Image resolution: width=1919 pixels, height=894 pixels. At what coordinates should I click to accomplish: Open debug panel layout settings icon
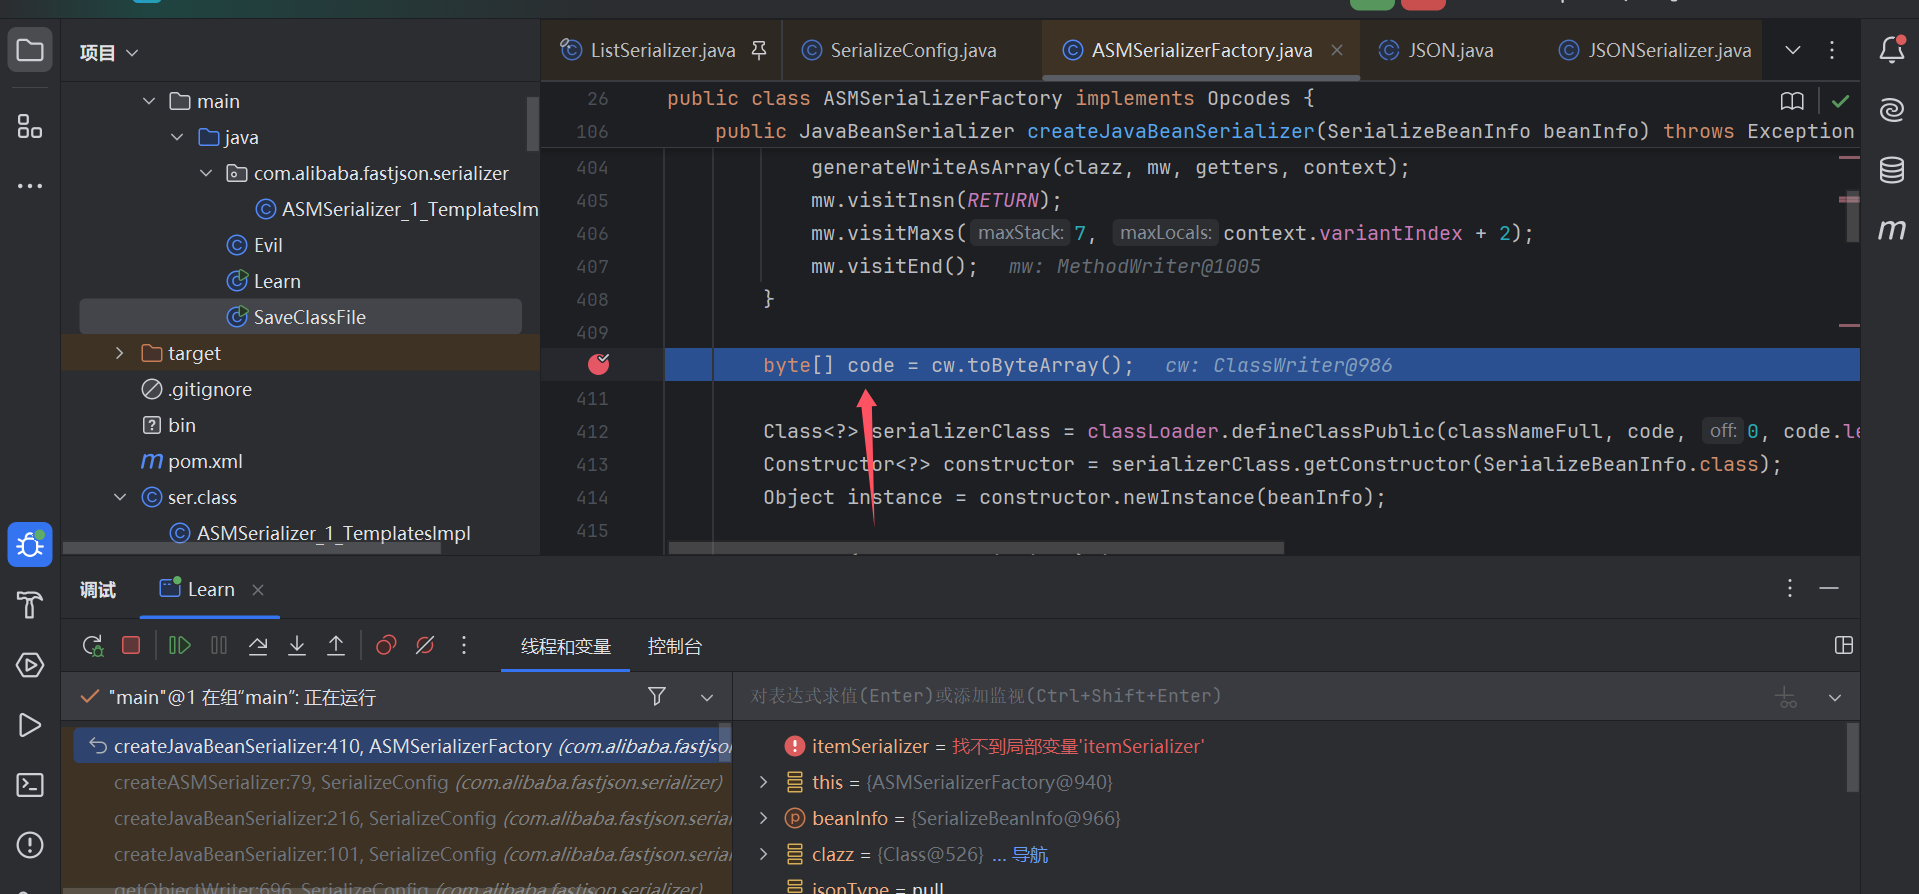pos(1844,645)
